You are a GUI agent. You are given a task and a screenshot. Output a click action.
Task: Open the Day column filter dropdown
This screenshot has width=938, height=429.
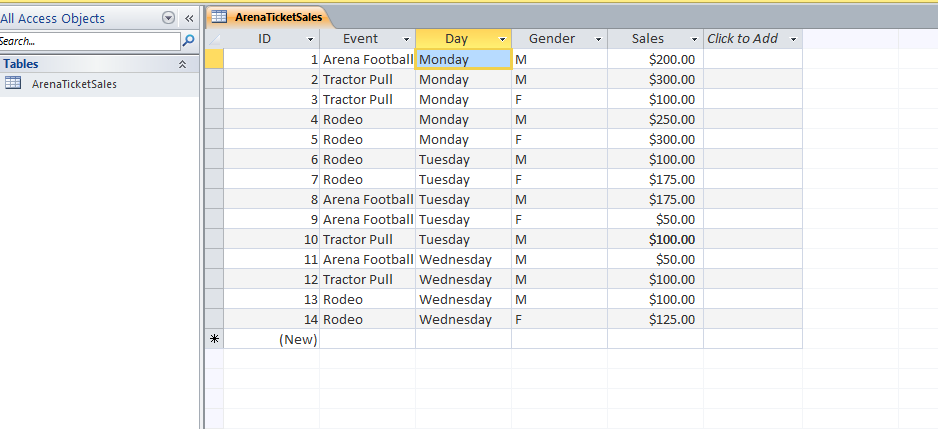point(503,39)
